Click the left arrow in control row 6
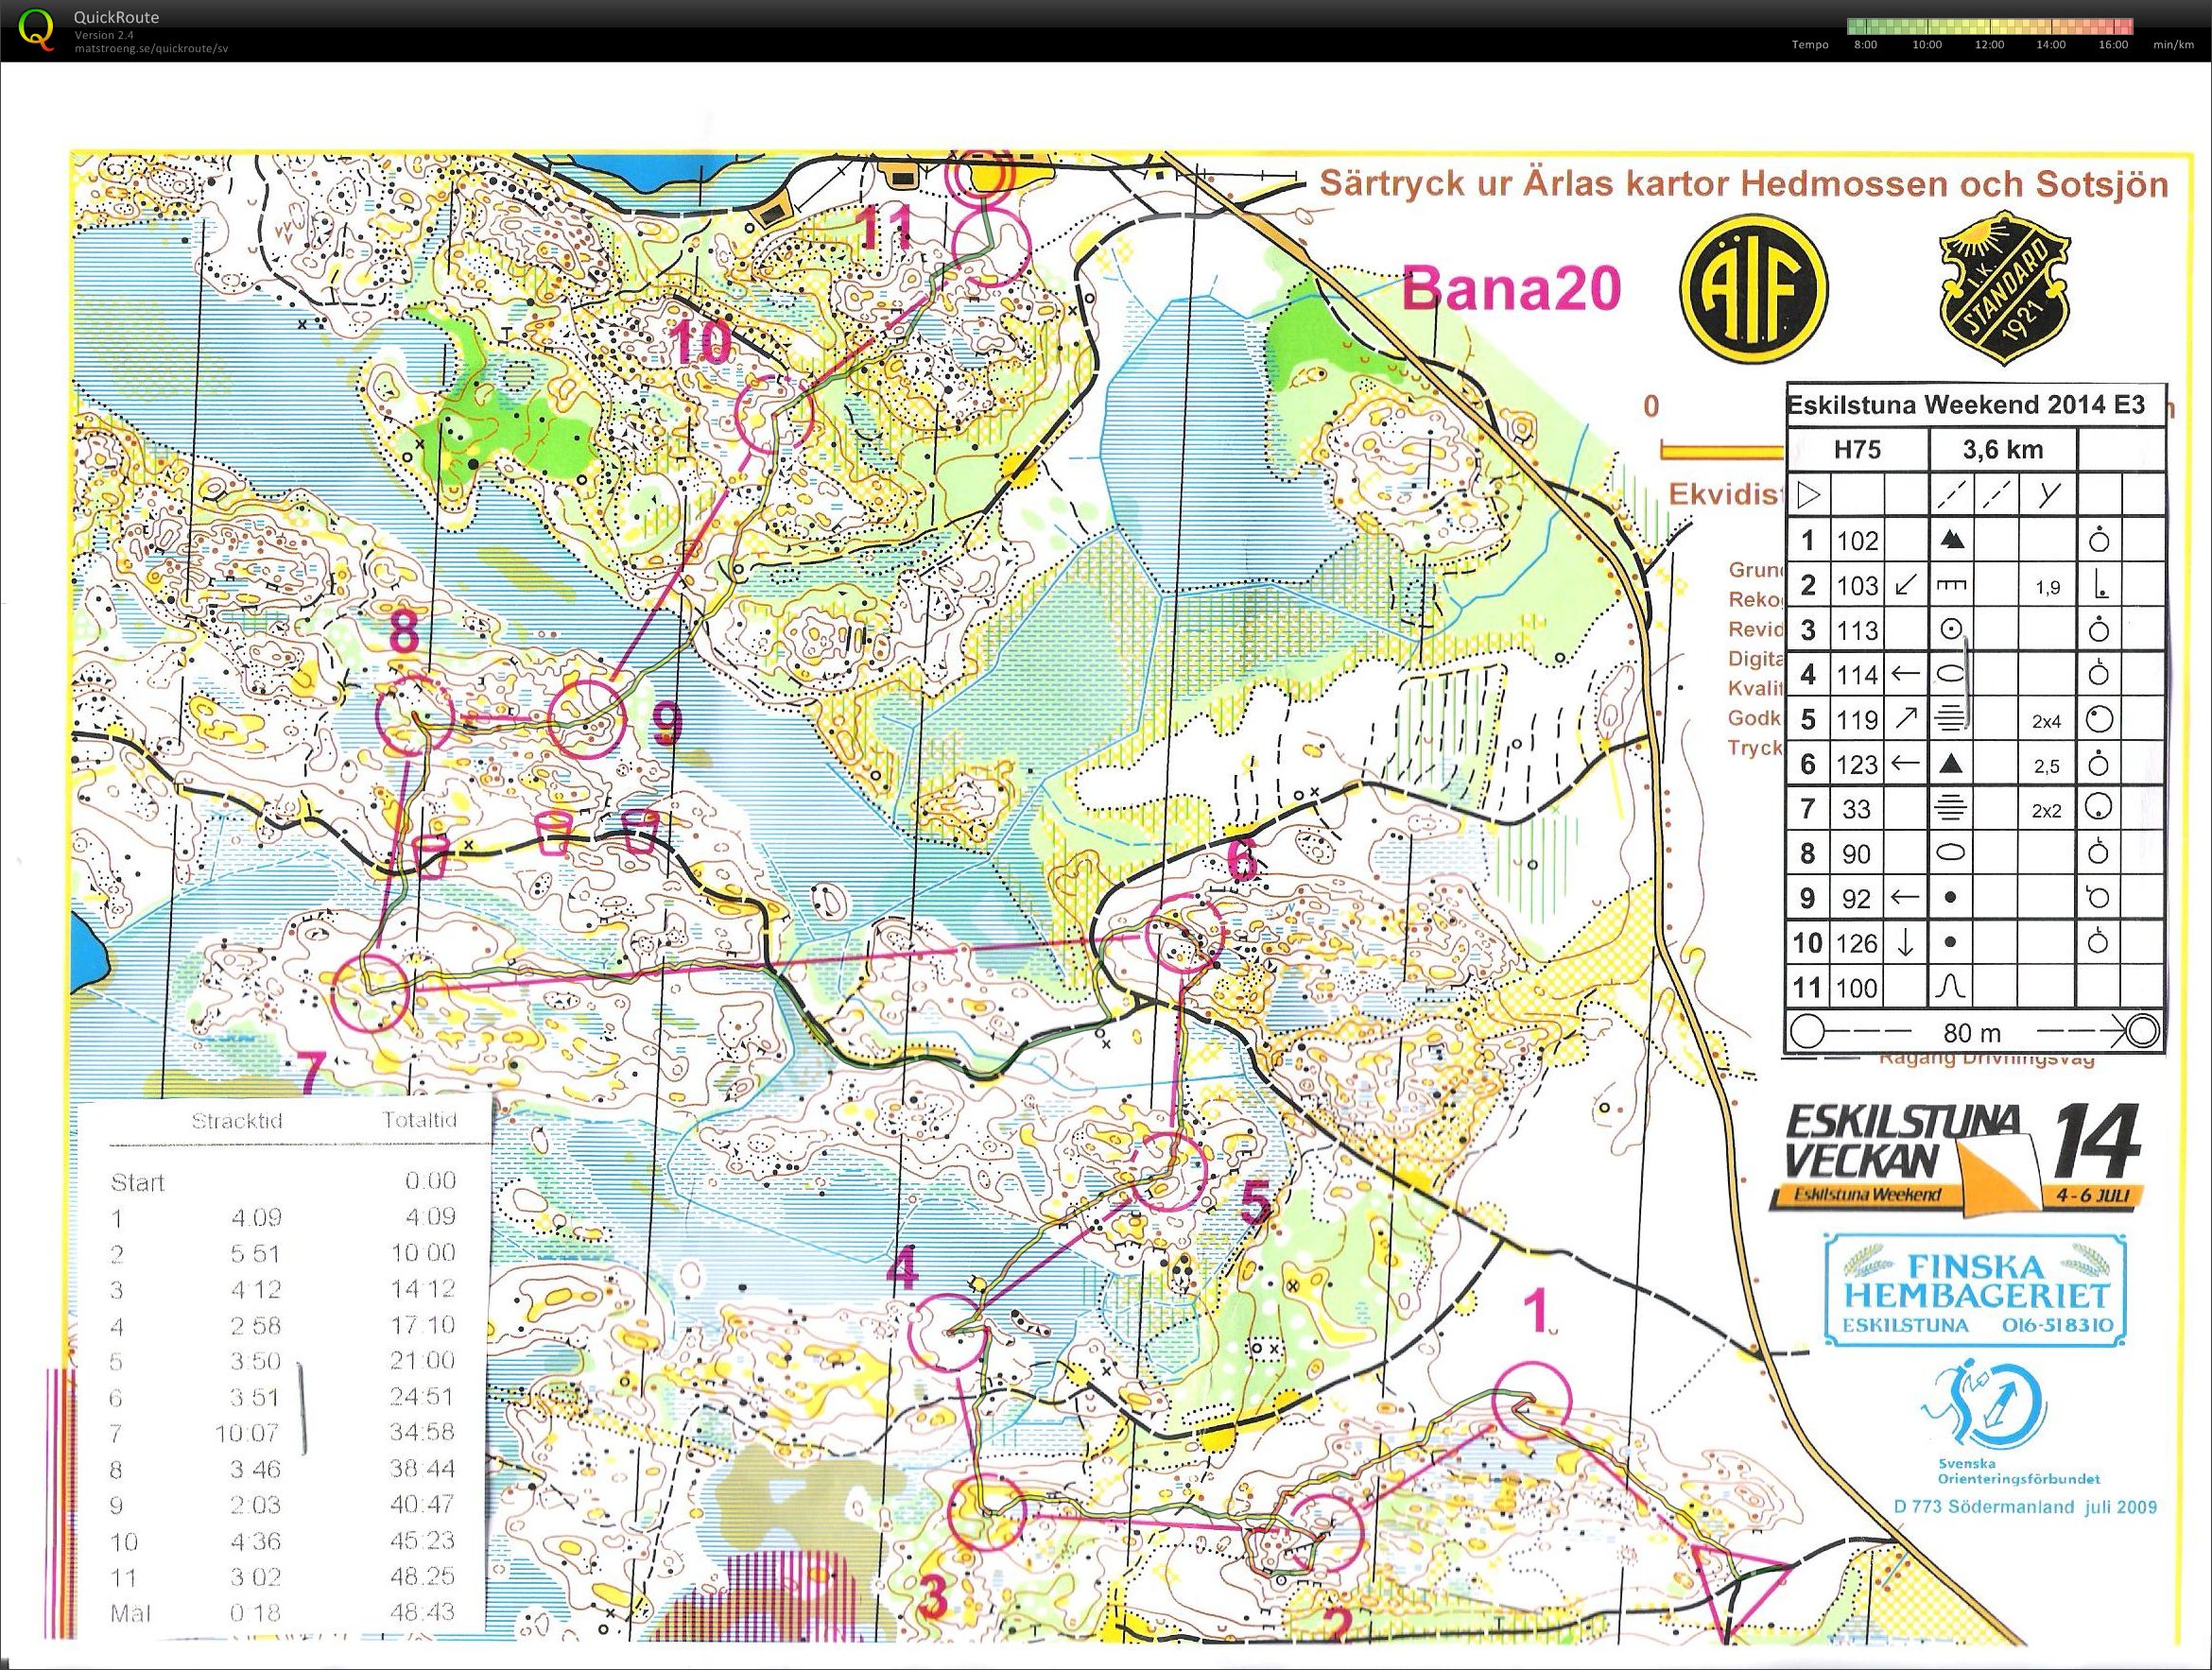This screenshot has height=1670, width=2212. (x=1905, y=764)
